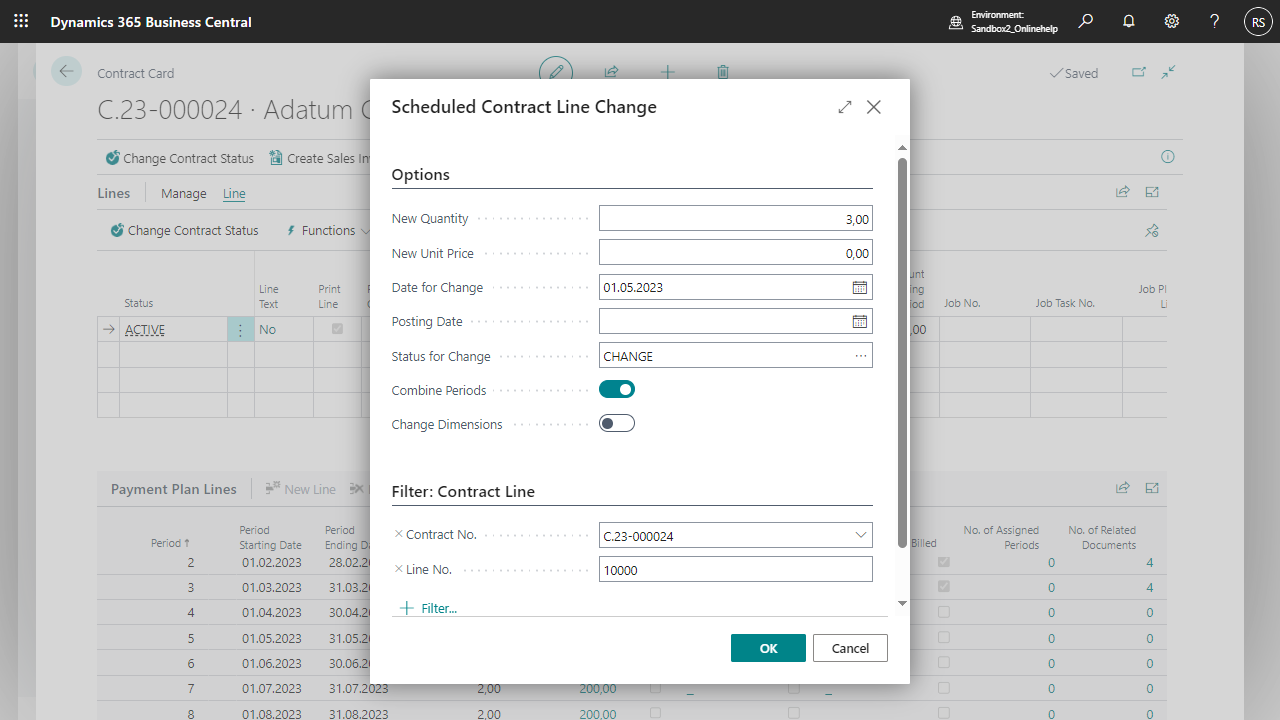This screenshot has height=720, width=1280.
Task: Open the app launcher waffle icon
Action: click(x=21, y=21)
